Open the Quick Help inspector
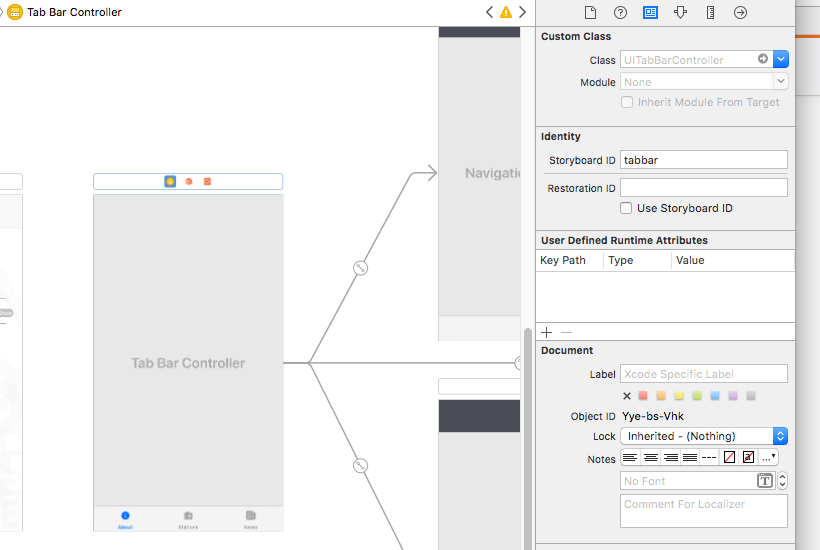Viewport: 820px width, 550px height. click(x=620, y=13)
